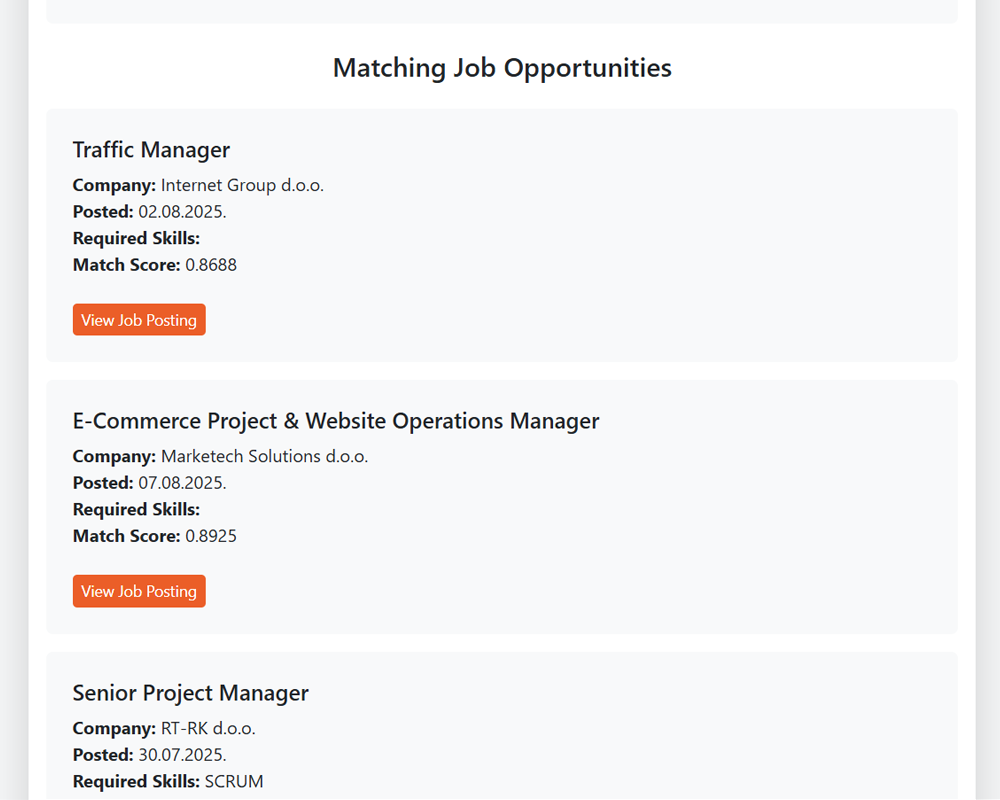Click the E-Commerce Project & Website Operations Manager title
The width and height of the screenshot is (1000, 800).
[336, 421]
